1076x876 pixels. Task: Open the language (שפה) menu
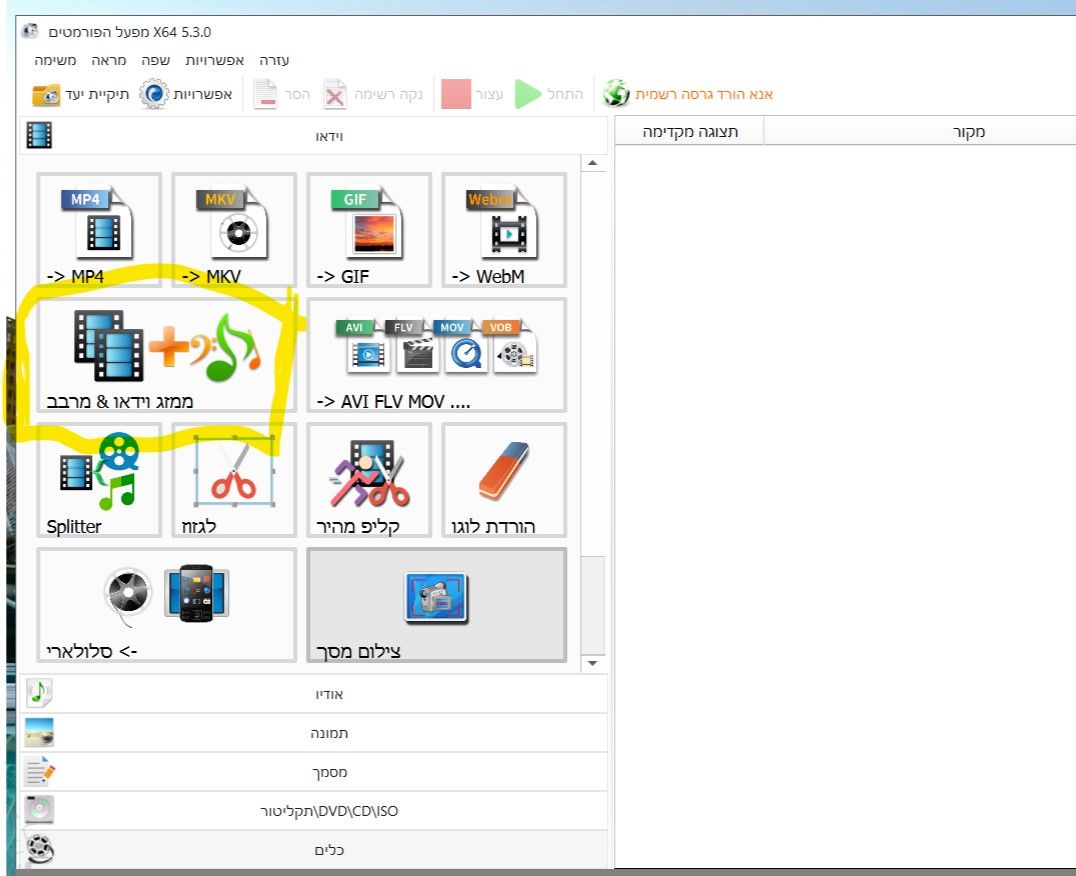pyautogui.click(x=156, y=60)
